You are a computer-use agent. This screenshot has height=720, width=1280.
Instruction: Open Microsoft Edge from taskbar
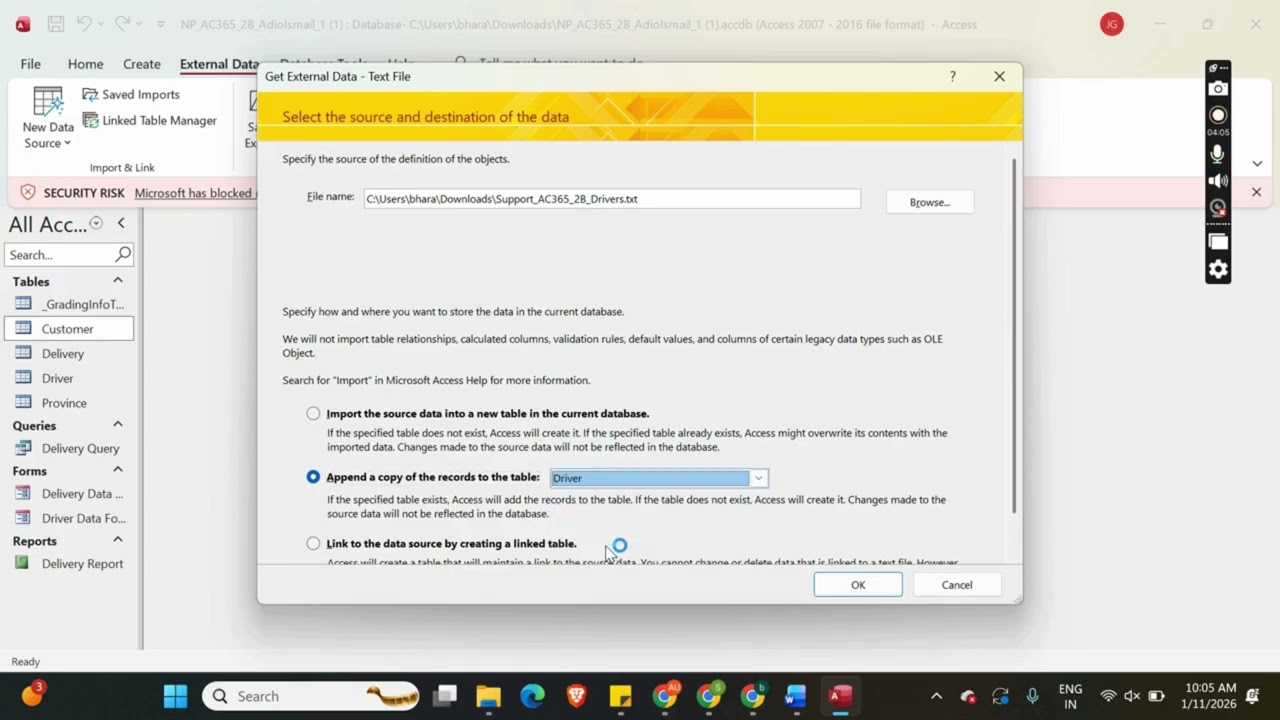coord(532,696)
